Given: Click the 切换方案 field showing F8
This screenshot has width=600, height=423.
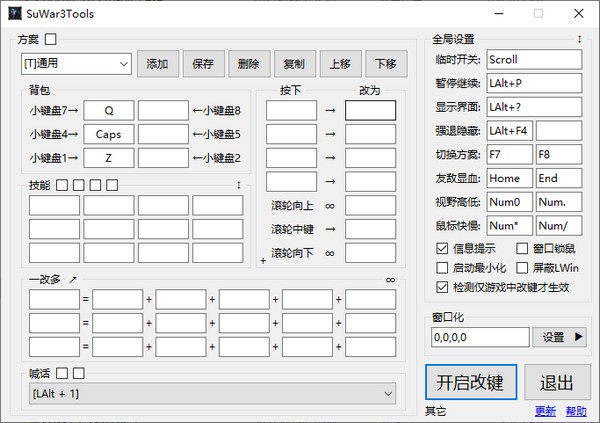Looking at the screenshot, I should click(559, 155).
